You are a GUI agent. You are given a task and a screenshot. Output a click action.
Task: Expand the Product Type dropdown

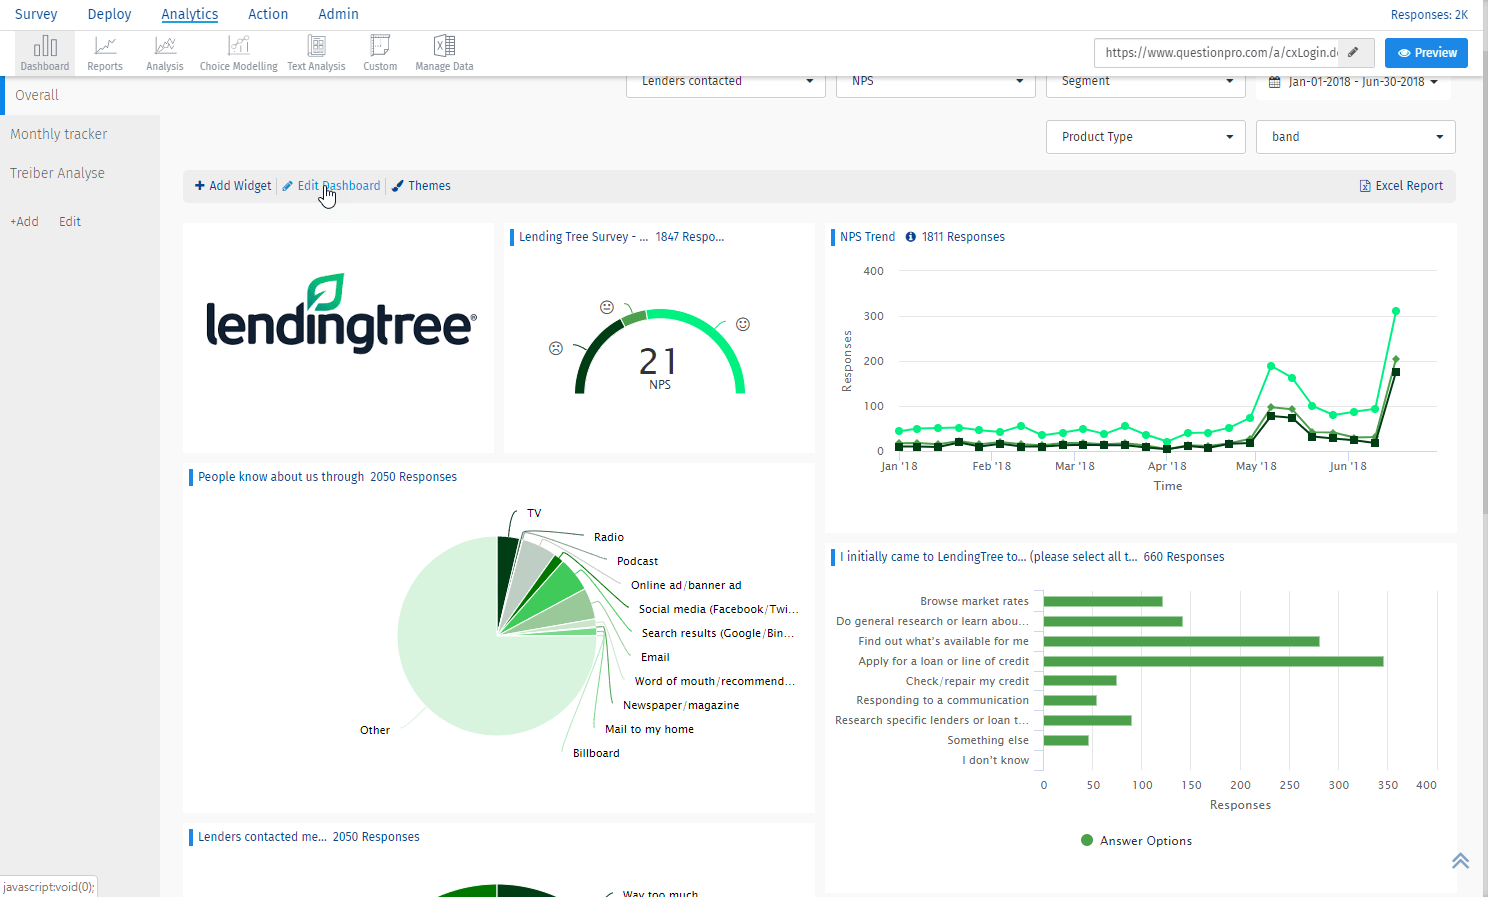point(1145,137)
